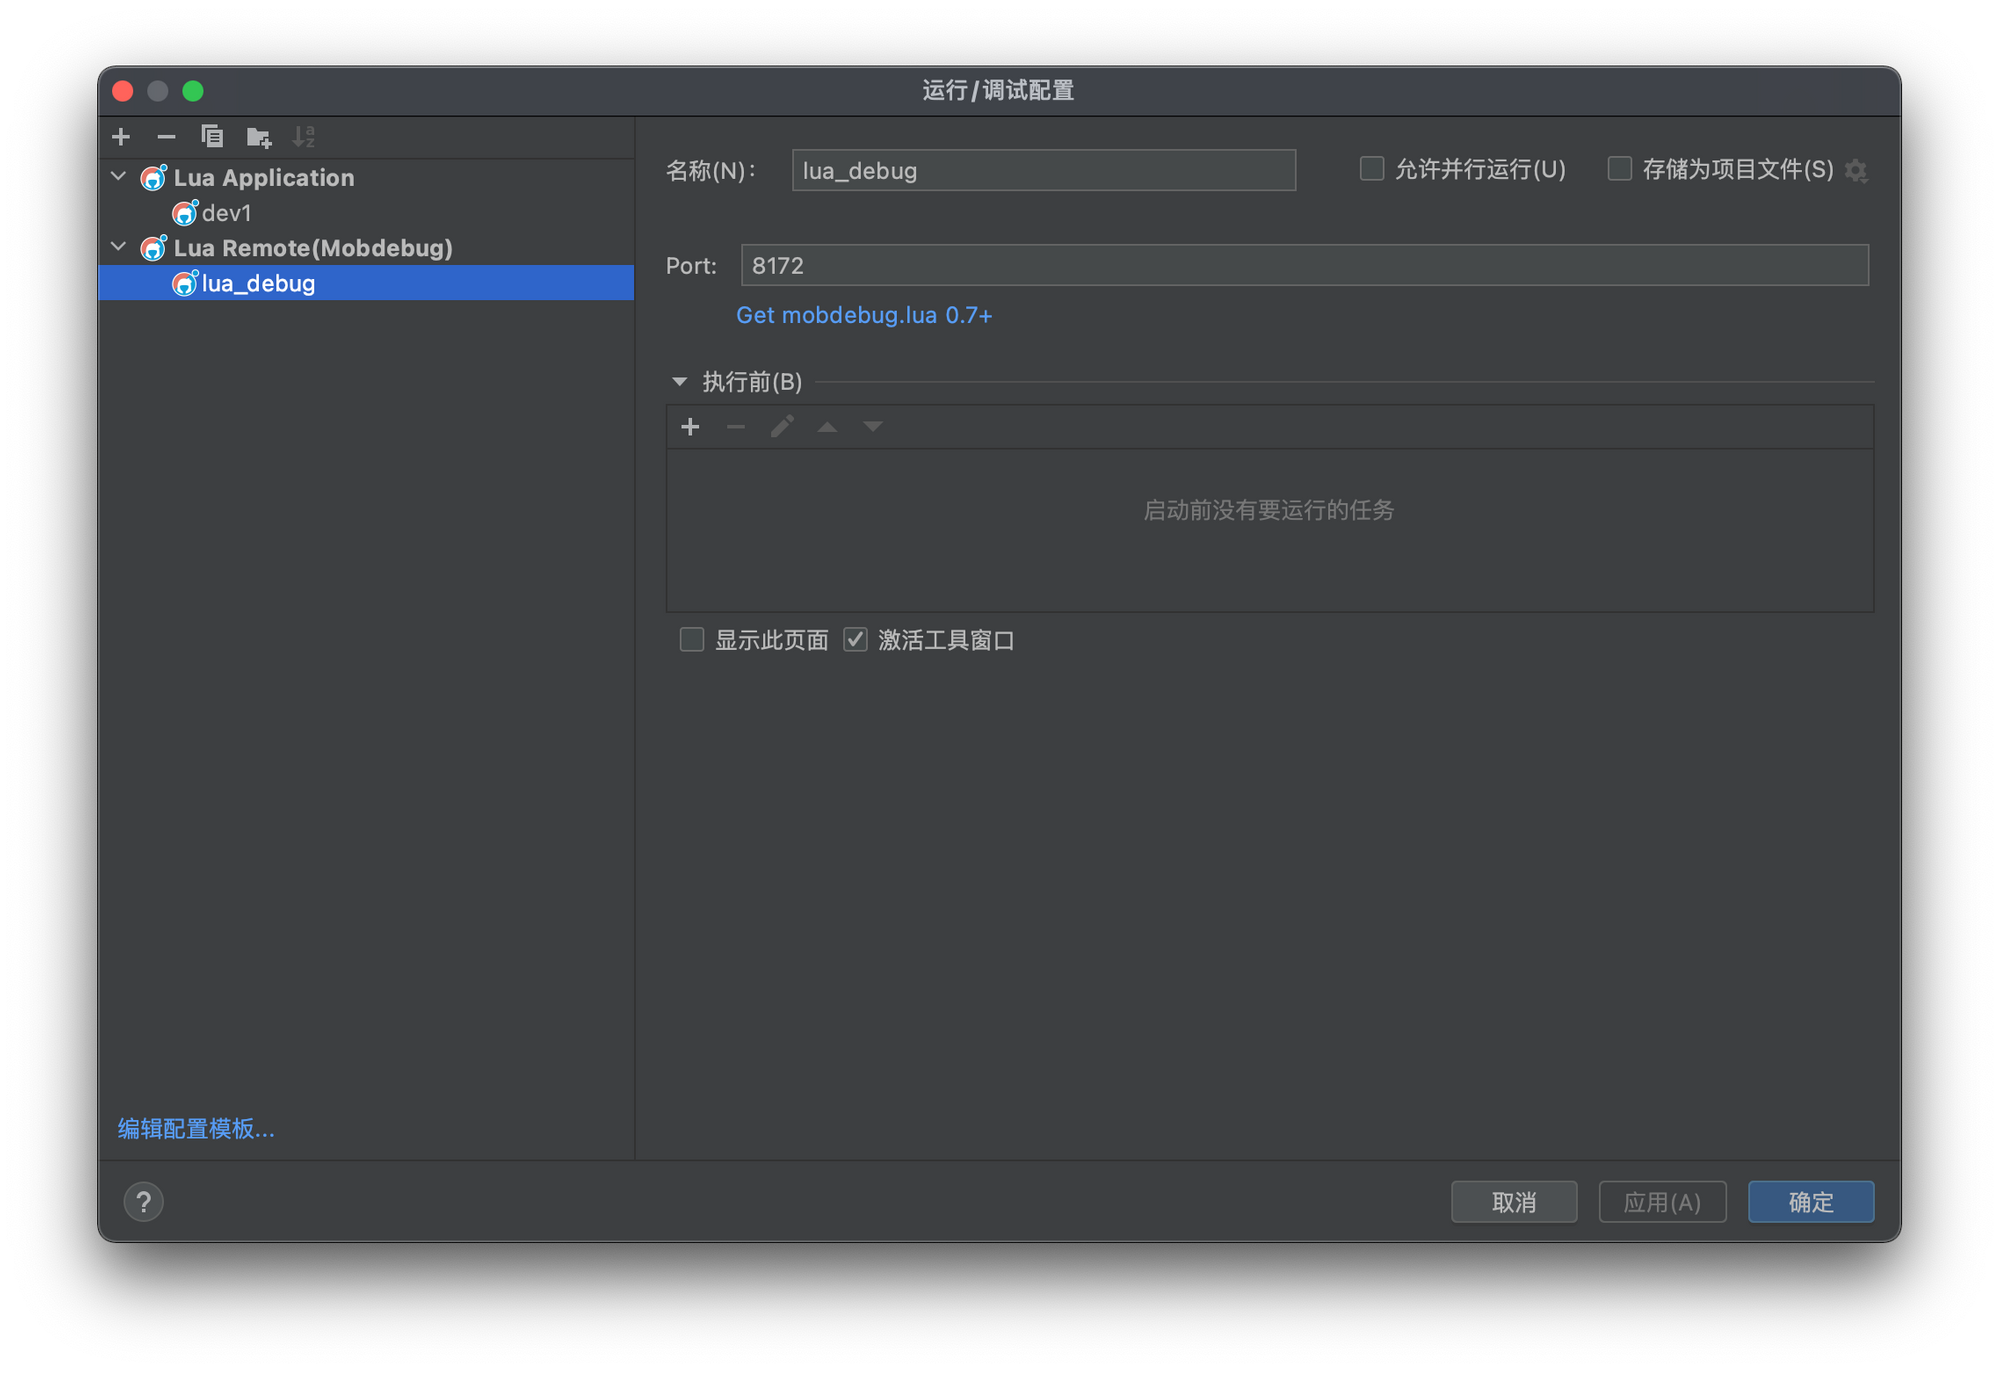Remove the selected configuration with minus icon
This screenshot has height=1373, width=2000.
(x=166, y=137)
